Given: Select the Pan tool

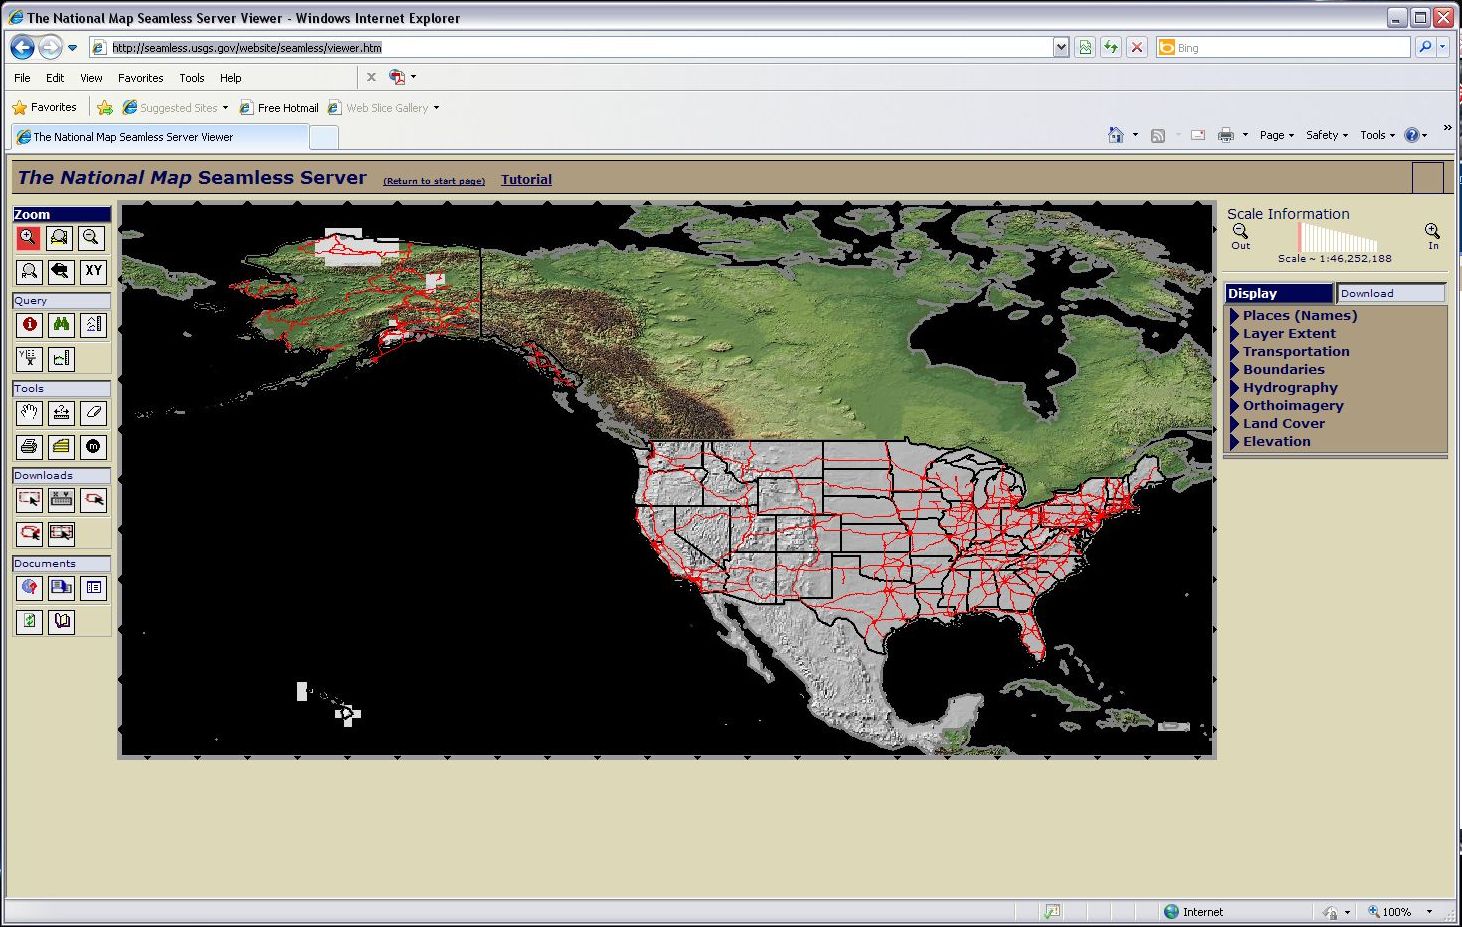Looking at the screenshot, I should 29,412.
